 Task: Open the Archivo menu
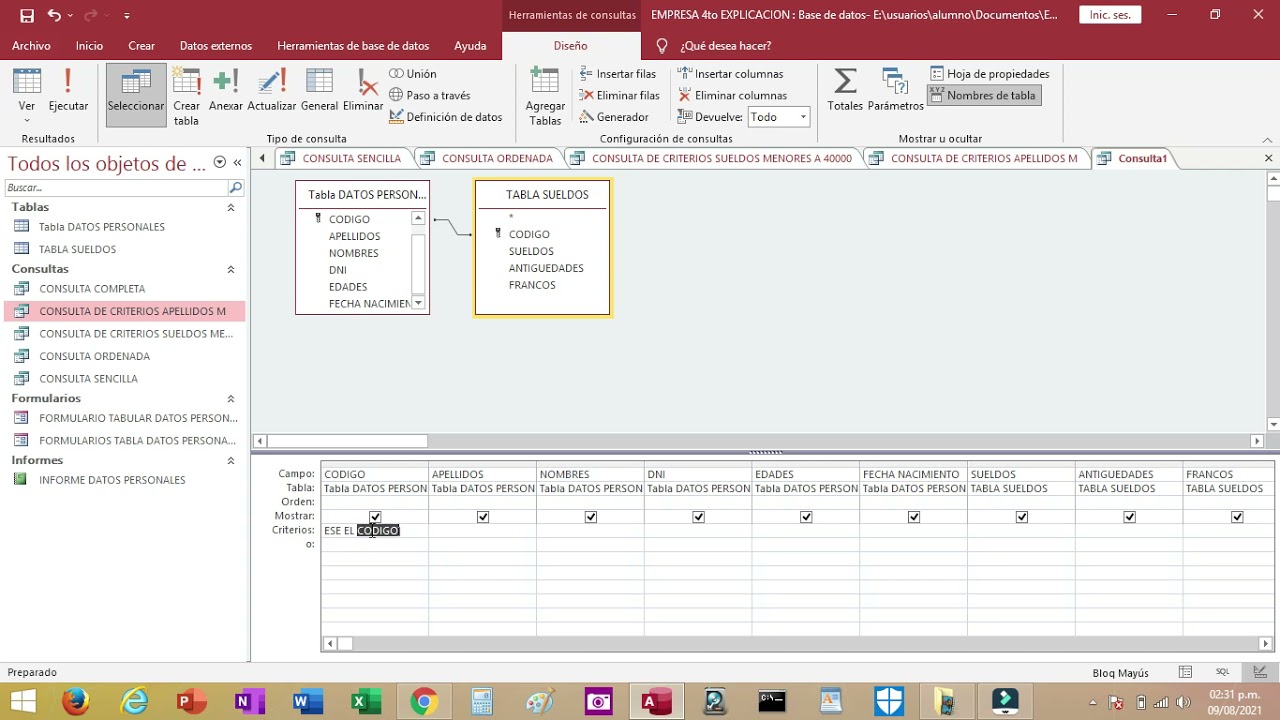coord(31,46)
